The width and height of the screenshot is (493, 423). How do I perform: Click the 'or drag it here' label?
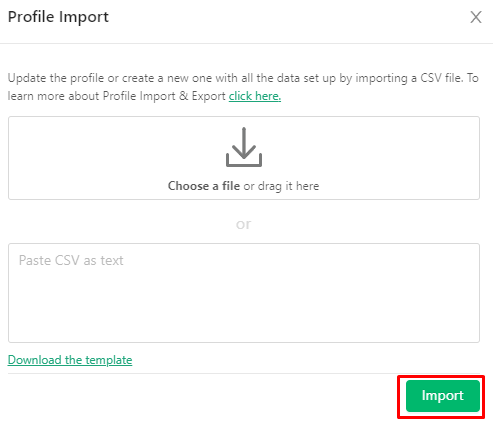pyautogui.click(x=281, y=186)
